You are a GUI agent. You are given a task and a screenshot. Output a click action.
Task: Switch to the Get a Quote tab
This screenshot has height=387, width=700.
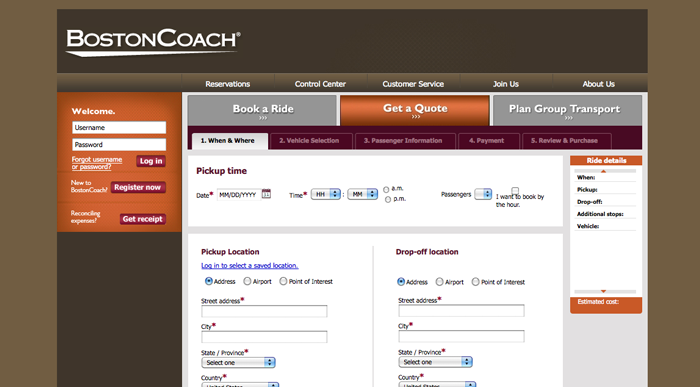click(x=415, y=110)
